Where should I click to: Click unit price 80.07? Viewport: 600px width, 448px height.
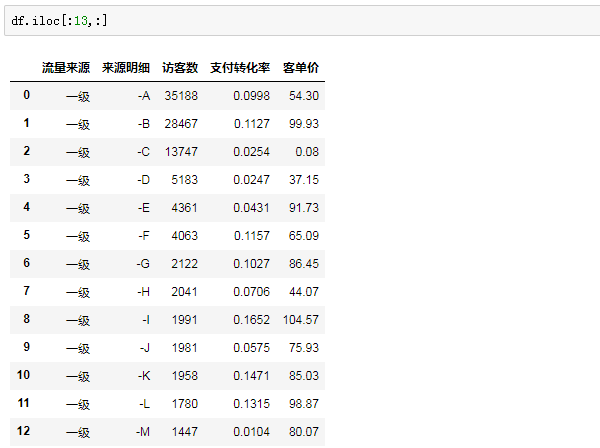[304, 432]
